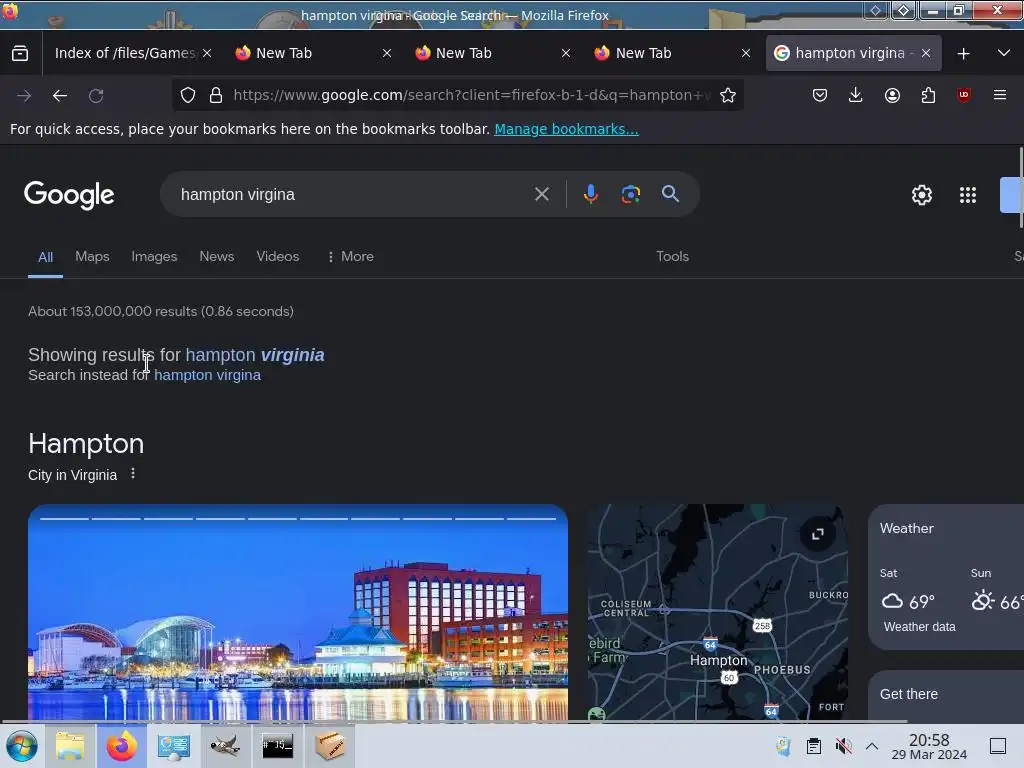List all tabs dropdown chevron

click(x=1004, y=54)
